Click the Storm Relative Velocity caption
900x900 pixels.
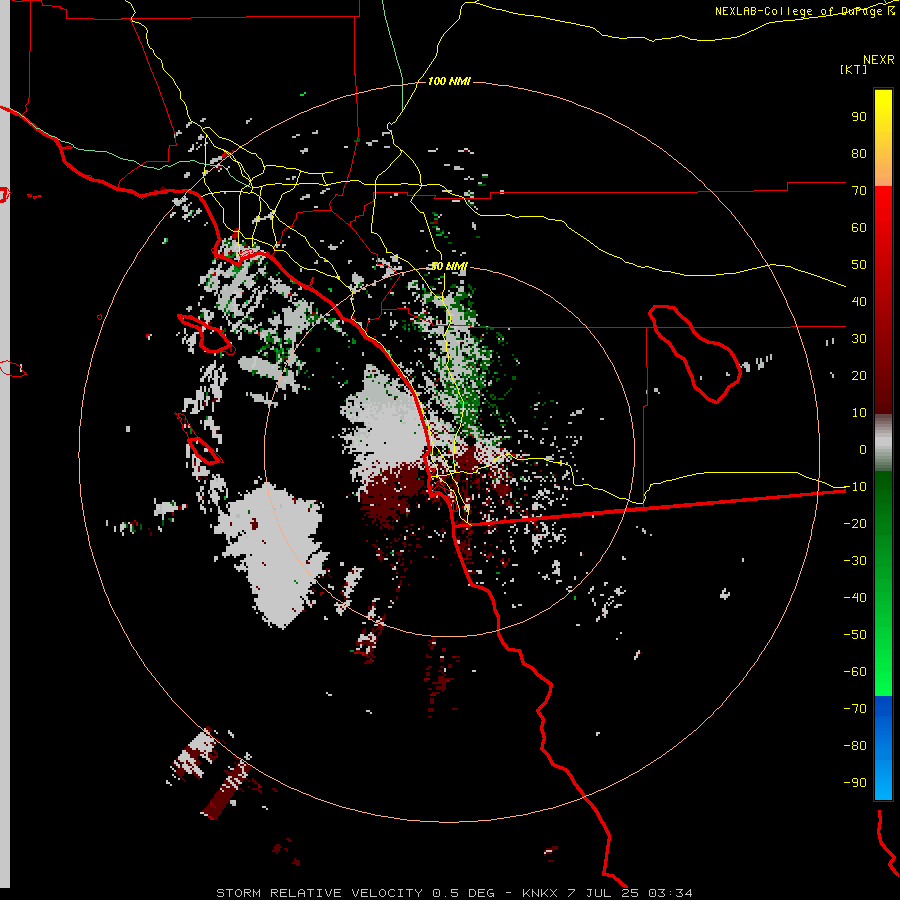click(x=454, y=893)
